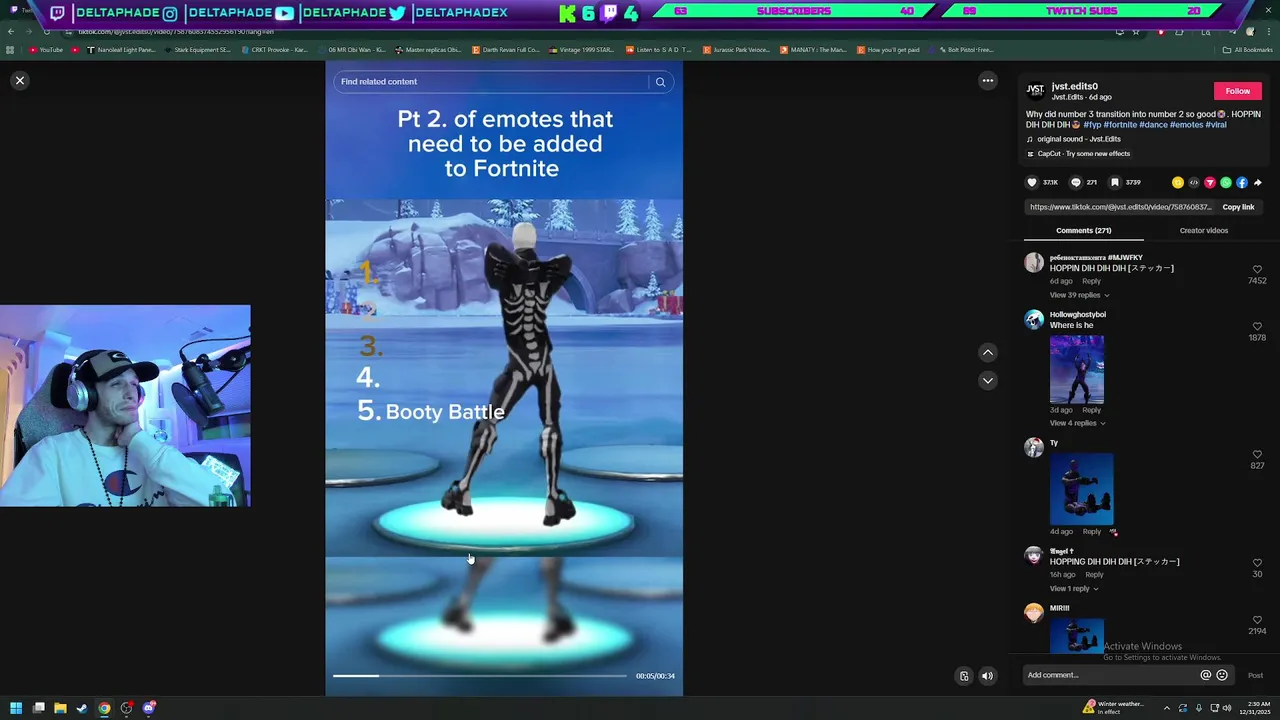Switch to Comments (271) tab
The height and width of the screenshot is (720, 1280).
tap(1083, 230)
